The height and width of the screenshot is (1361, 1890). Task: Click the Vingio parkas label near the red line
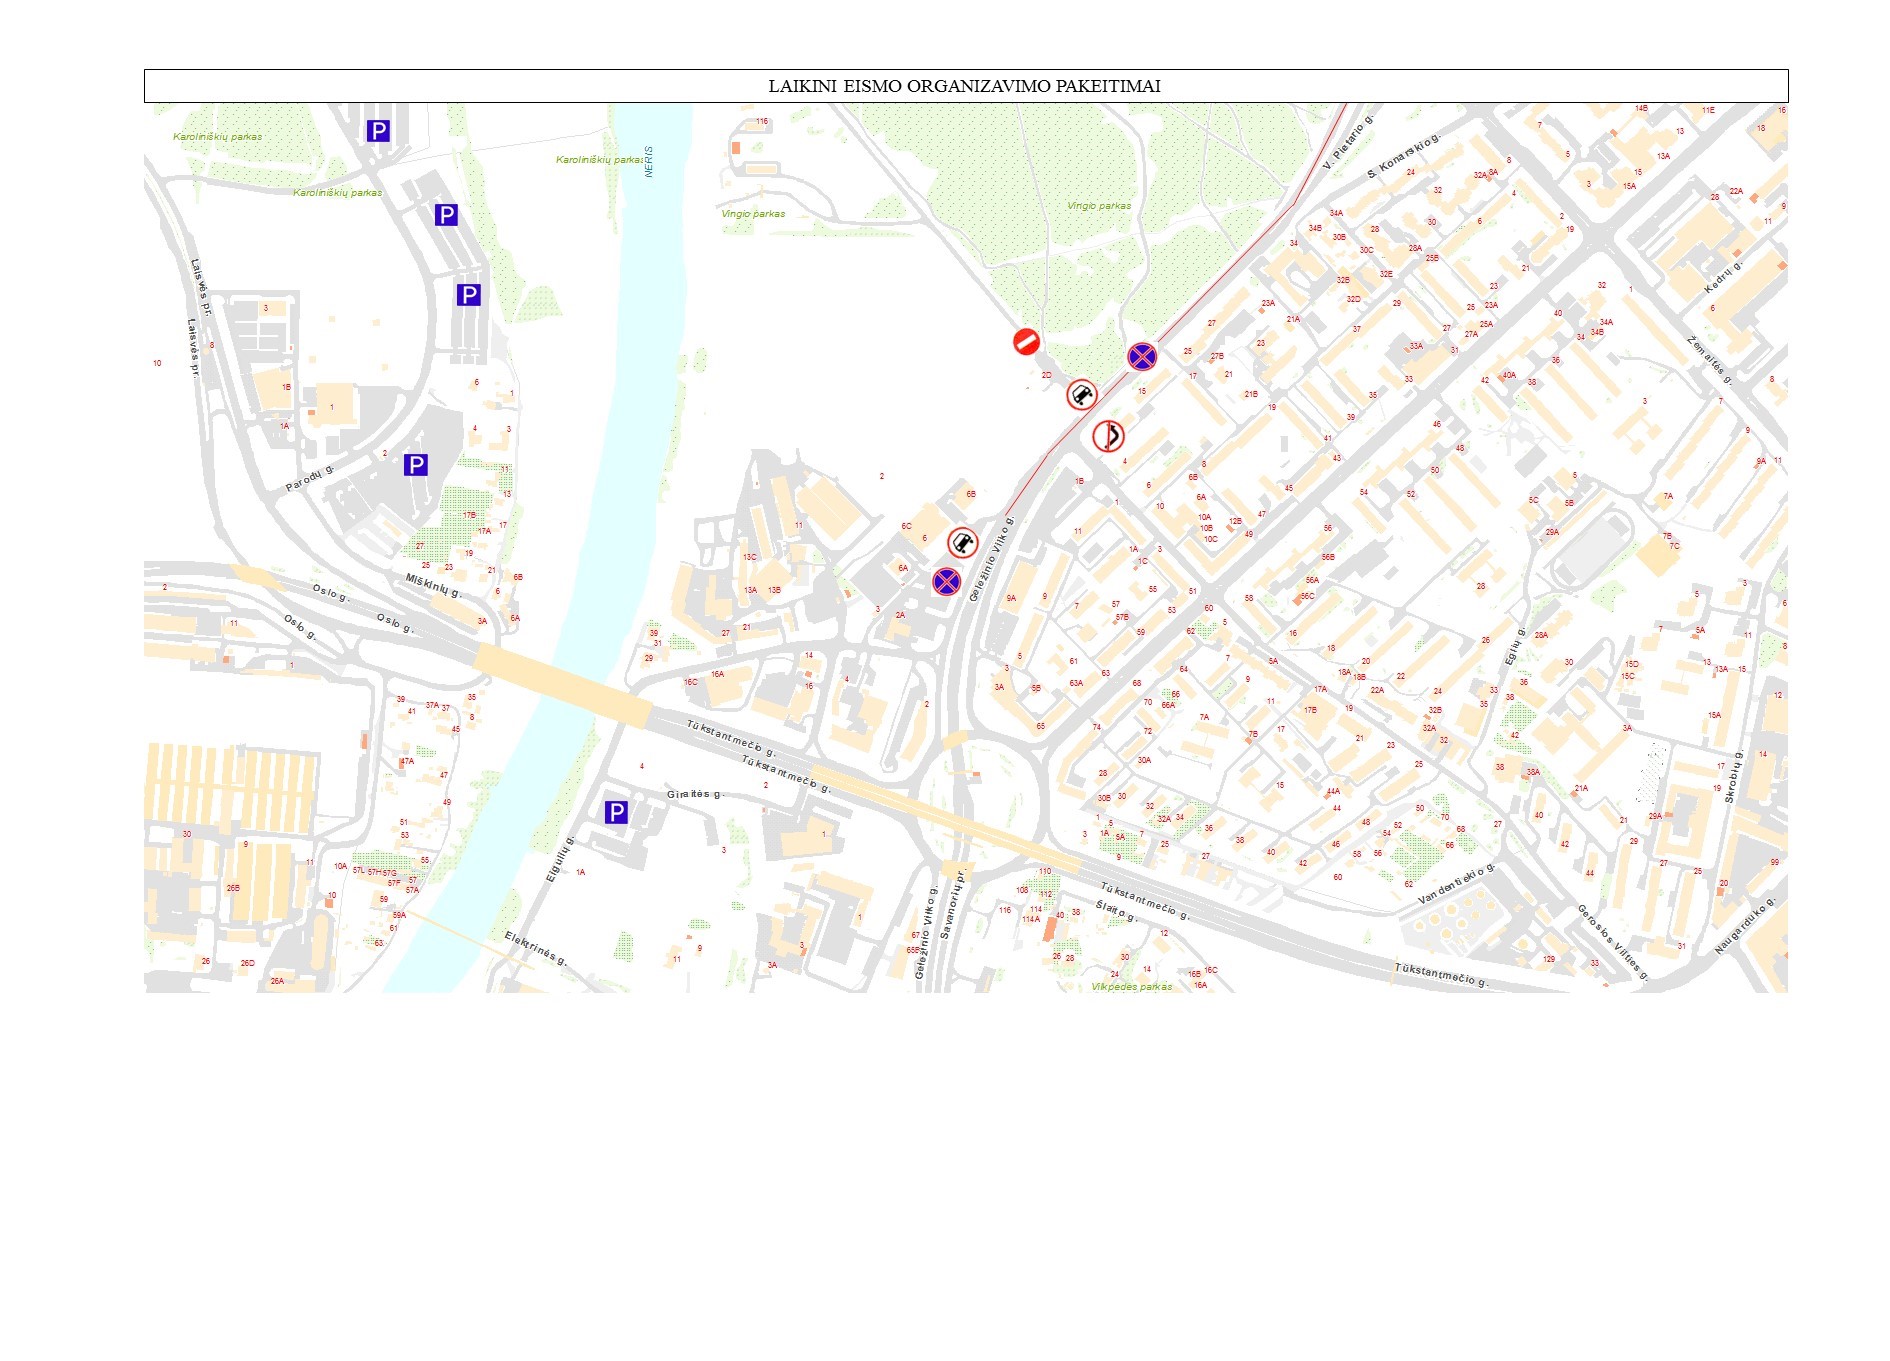(1099, 205)
